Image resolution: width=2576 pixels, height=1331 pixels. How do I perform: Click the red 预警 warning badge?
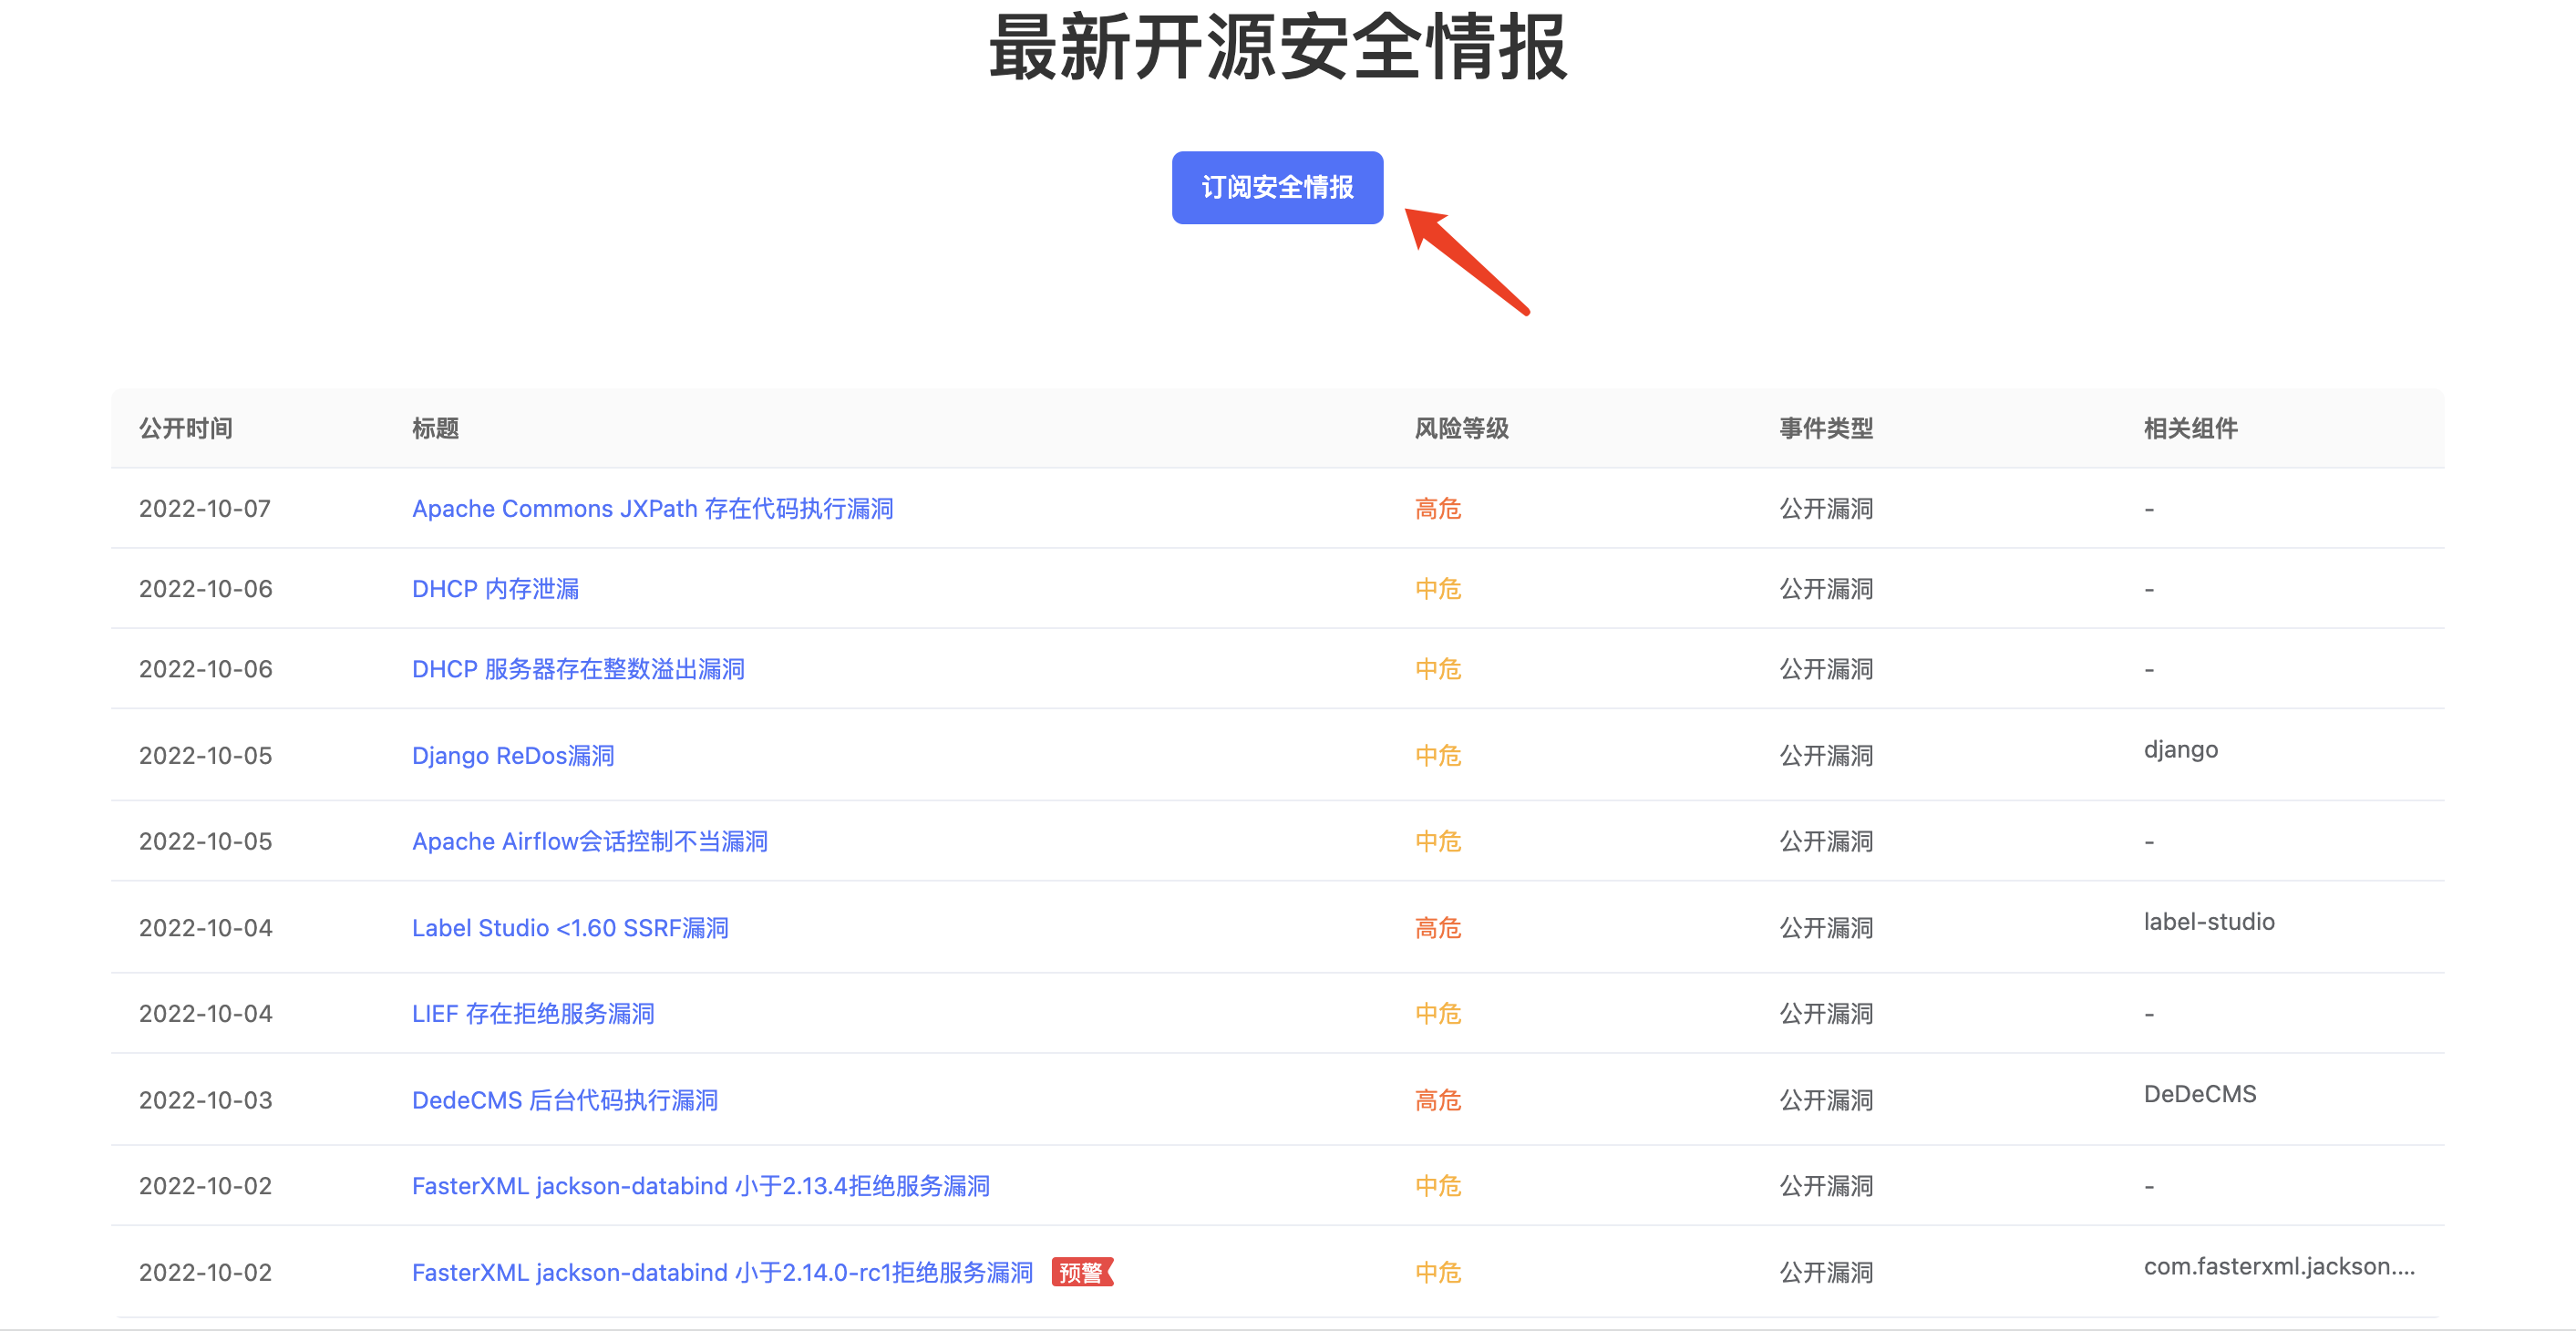pos(1081,1272)
